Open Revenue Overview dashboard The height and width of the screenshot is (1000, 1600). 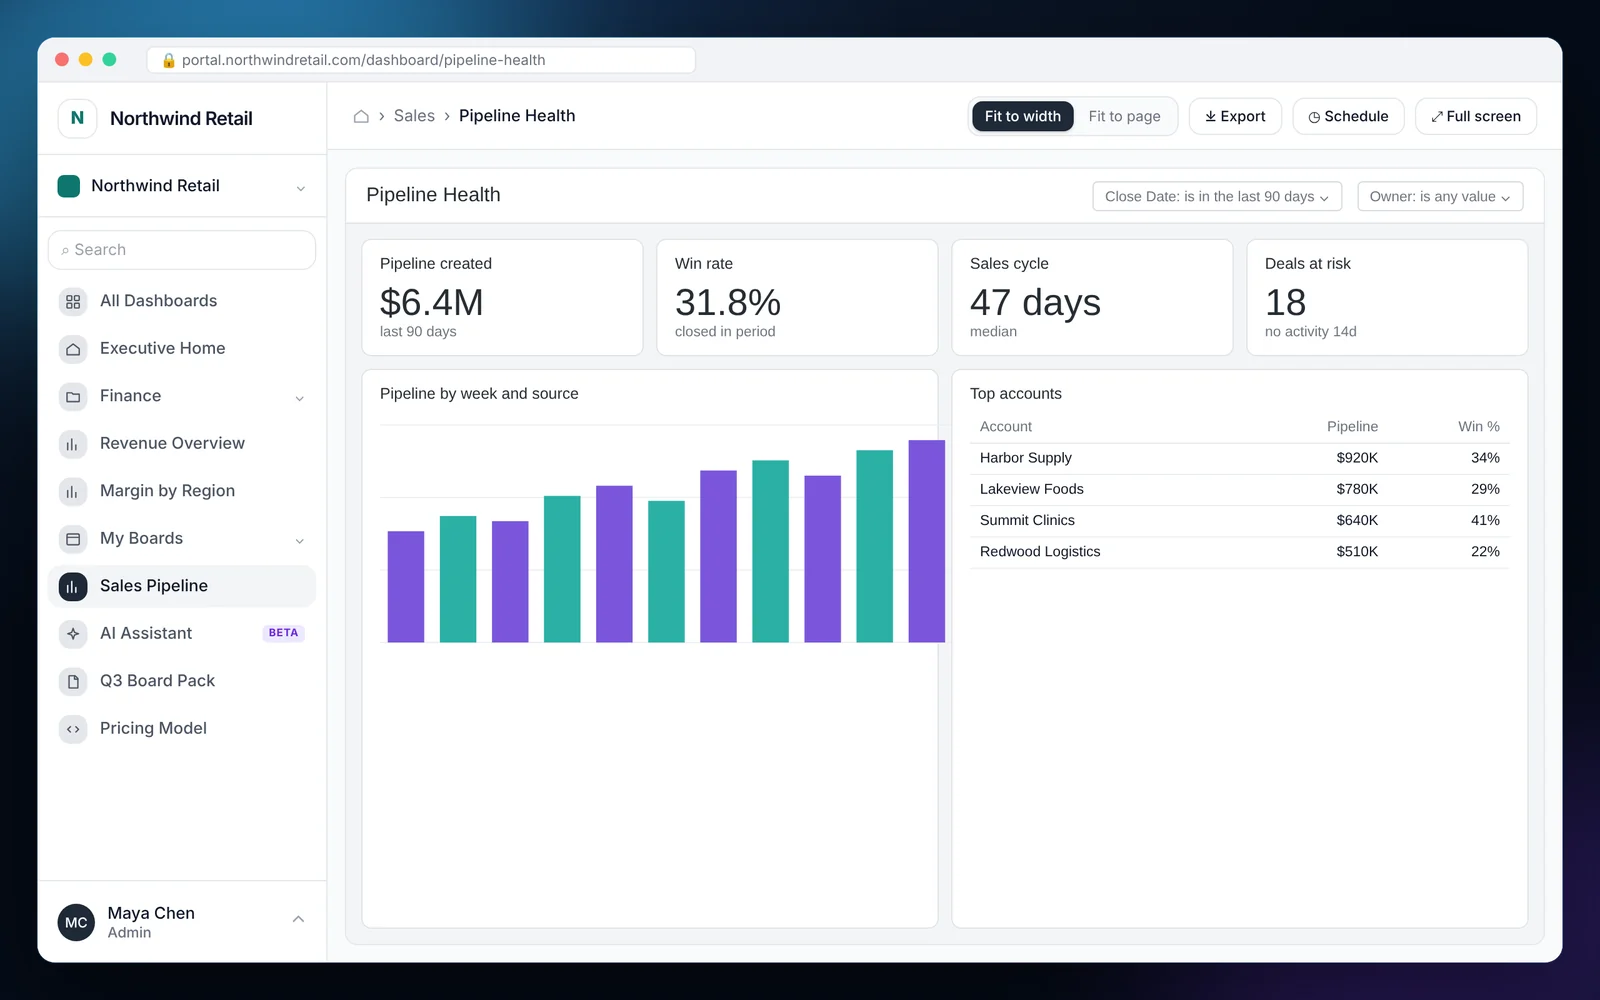[182, 444]
